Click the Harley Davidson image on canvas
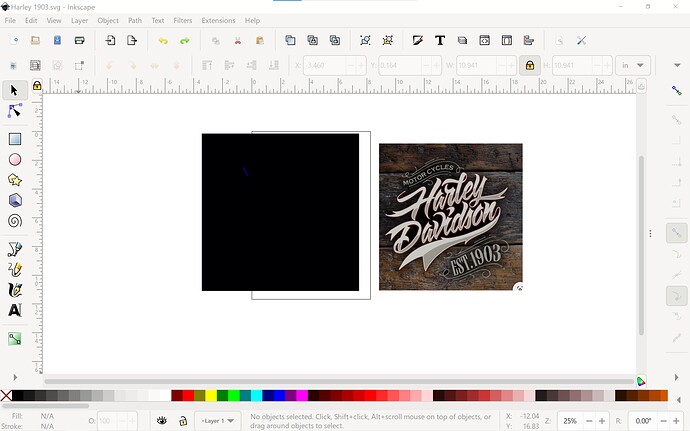Screen dimensions: 690x431 (x=451, y=217)
